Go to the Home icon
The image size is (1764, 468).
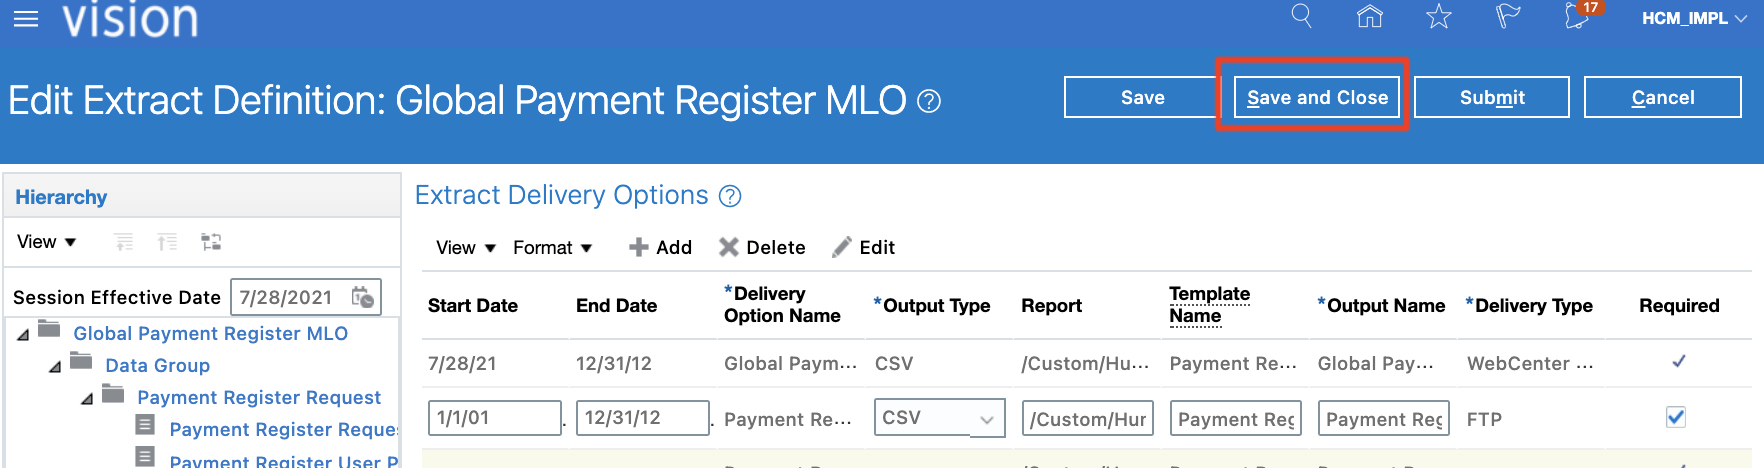(x=1369, y=16)
